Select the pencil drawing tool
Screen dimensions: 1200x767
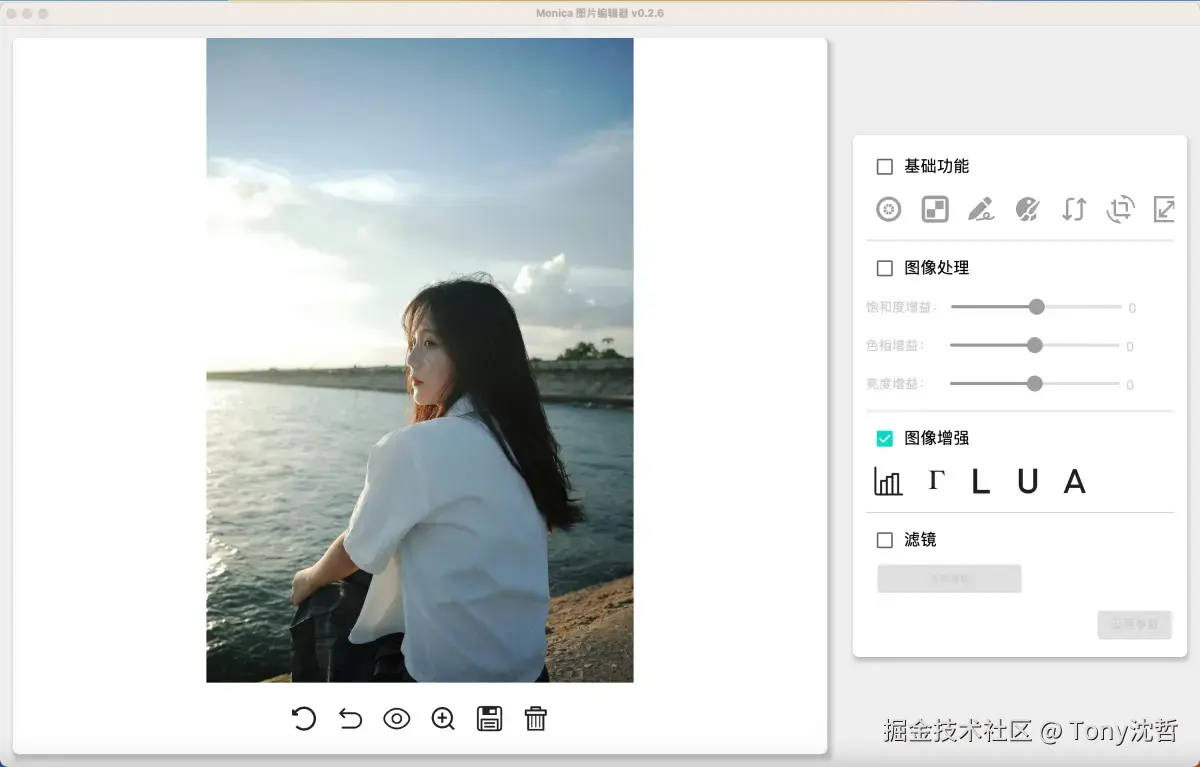(981, 209)
